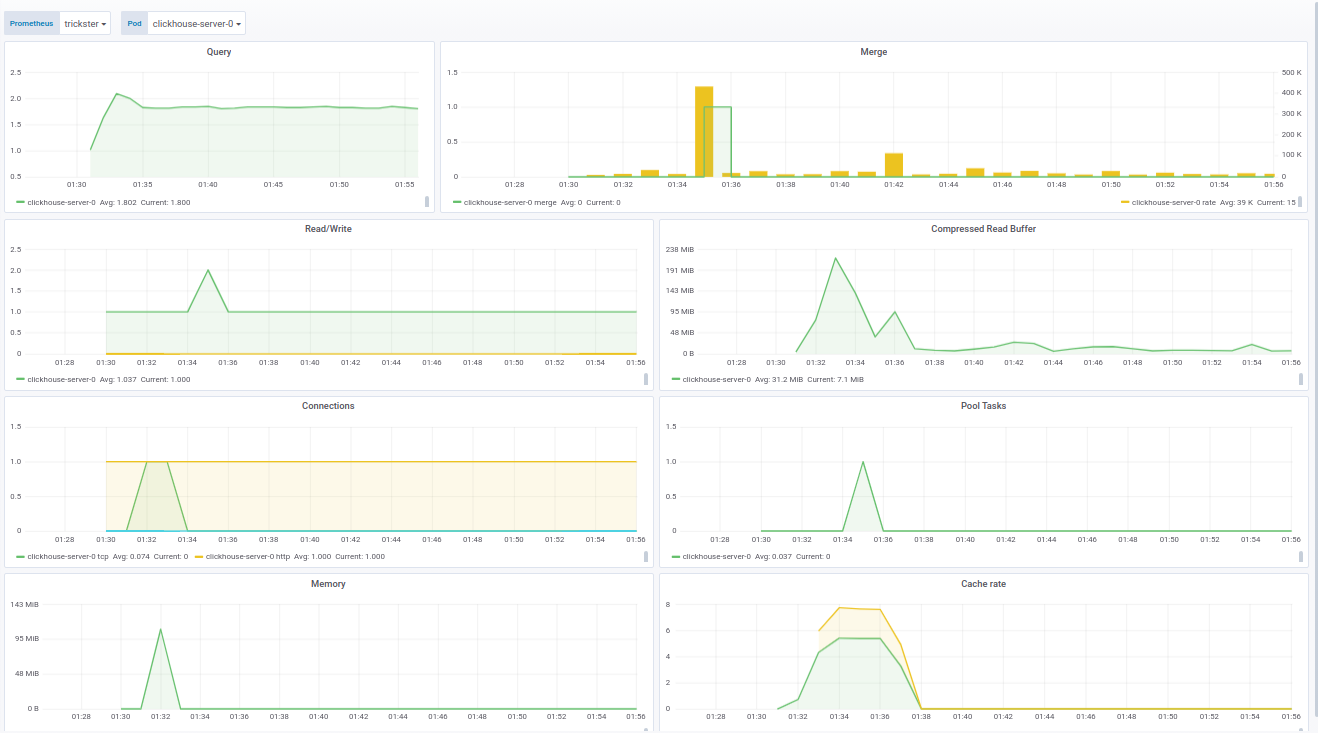Toggle clickhouse-server-0 merge series in Merge legend
Screen dimensions: 1318x733
pyautogui.click(x=510, y=202)
